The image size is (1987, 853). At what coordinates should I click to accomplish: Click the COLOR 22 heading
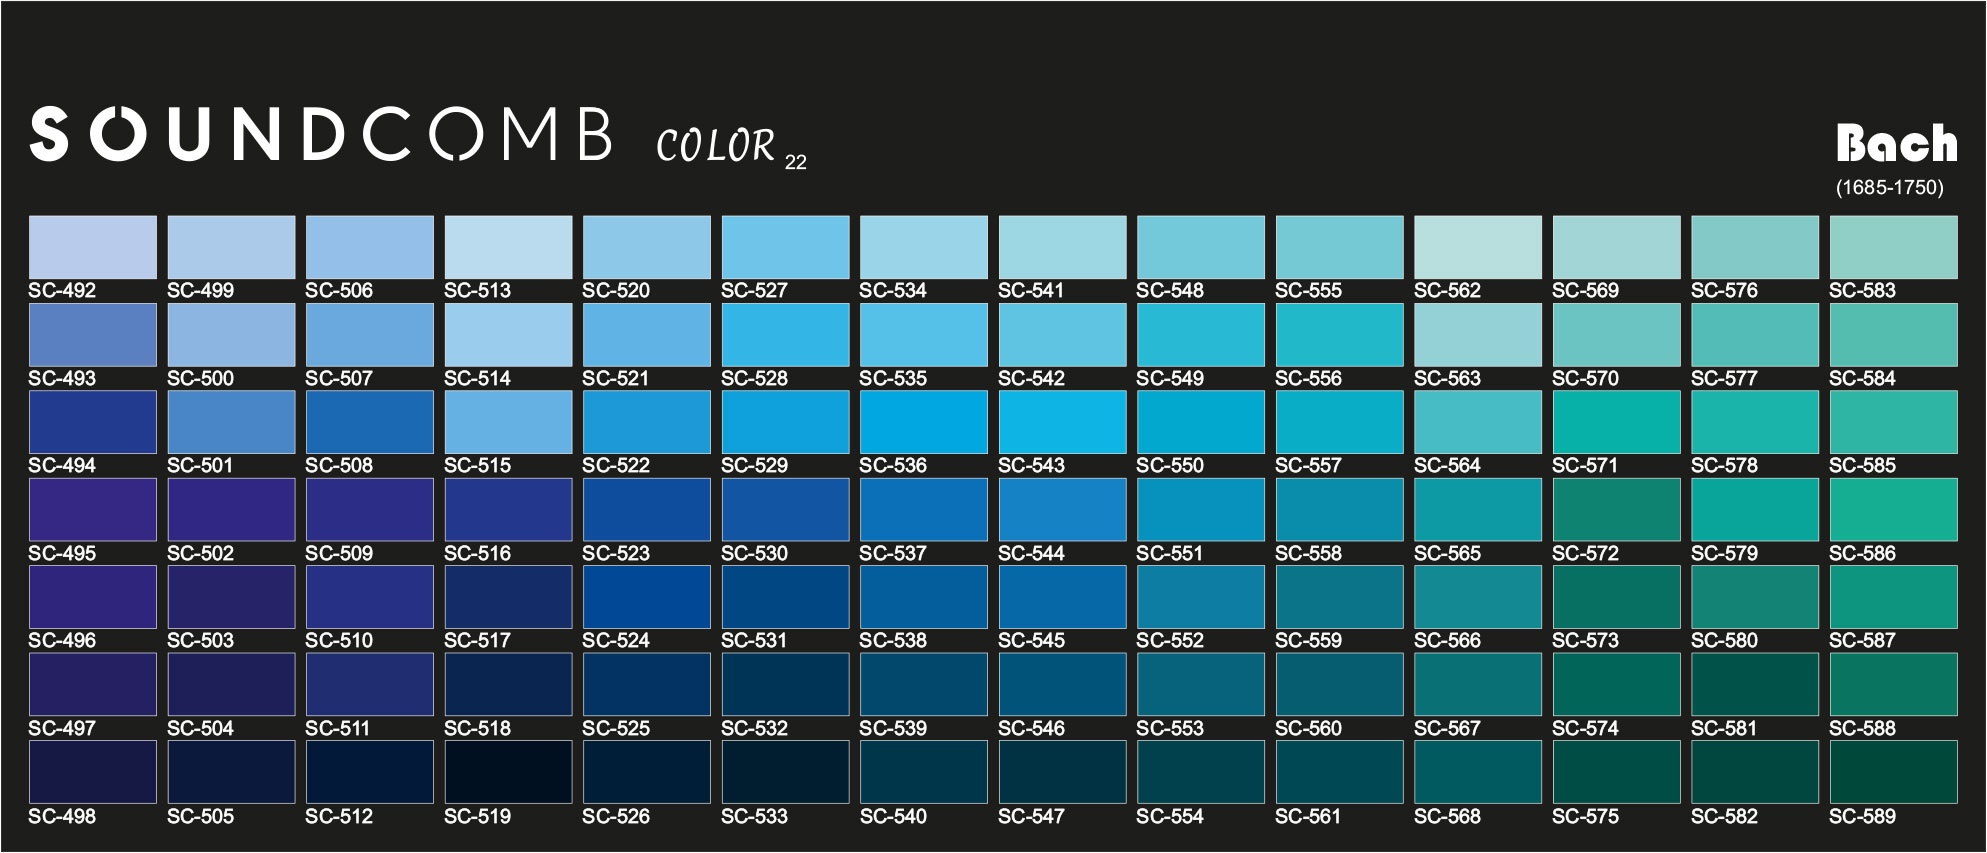point(731,146)
